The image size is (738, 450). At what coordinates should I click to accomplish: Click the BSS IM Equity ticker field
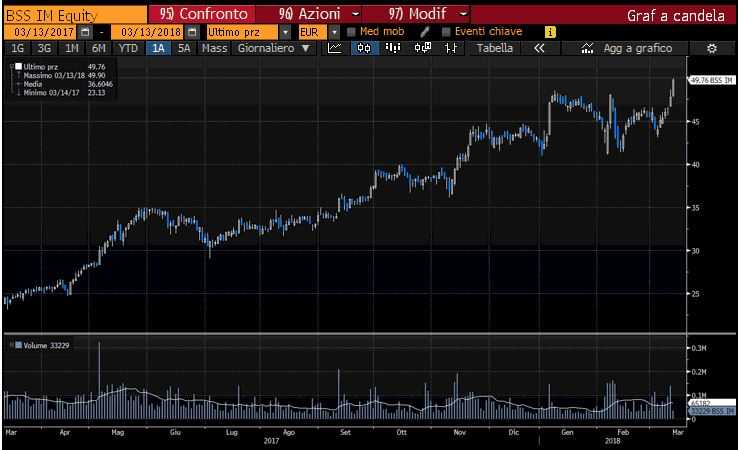pos(75,15)
